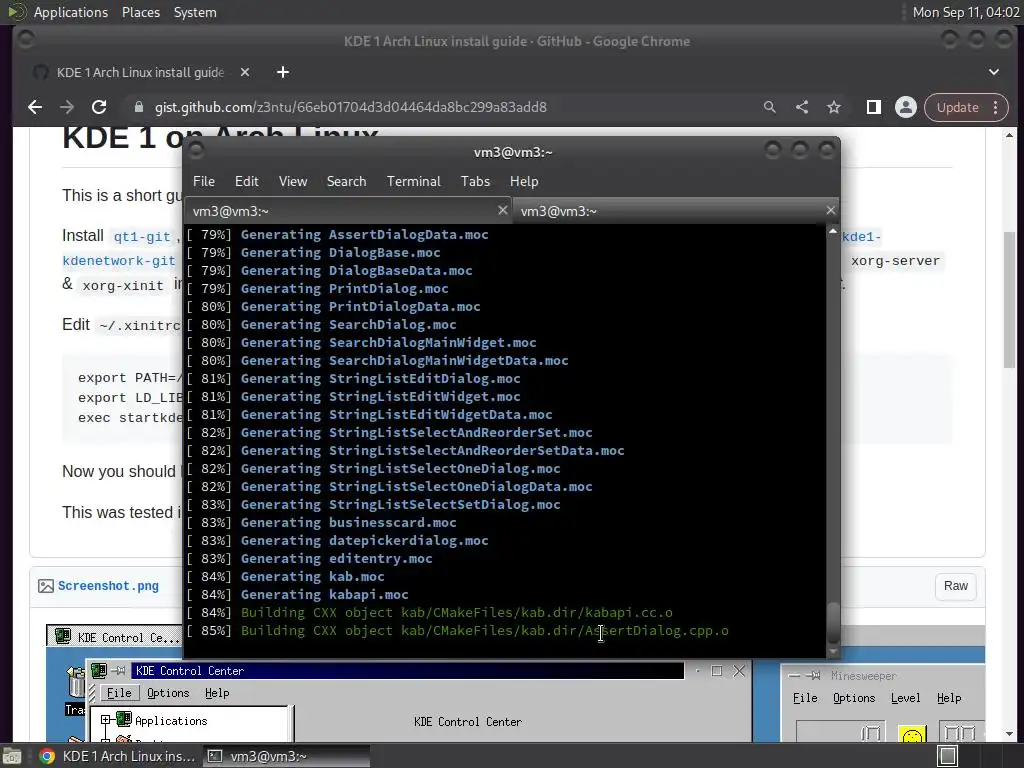
Task: Open the terminal File menu
Action: pos(204,182)
